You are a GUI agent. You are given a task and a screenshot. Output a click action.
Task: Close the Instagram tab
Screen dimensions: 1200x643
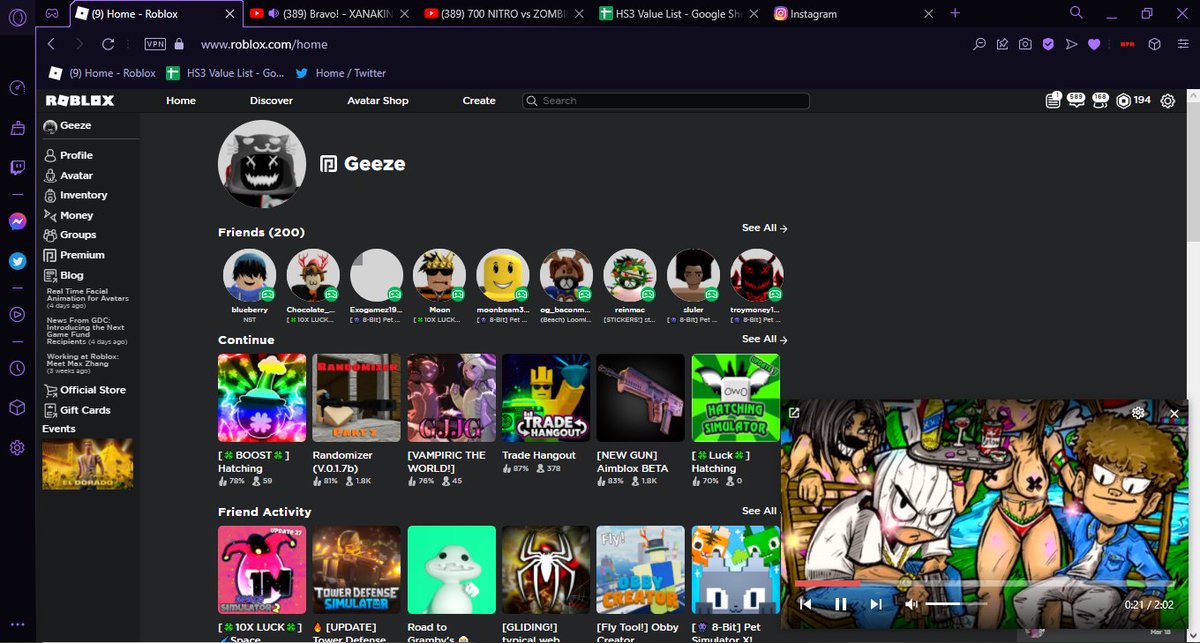(928, 14)
